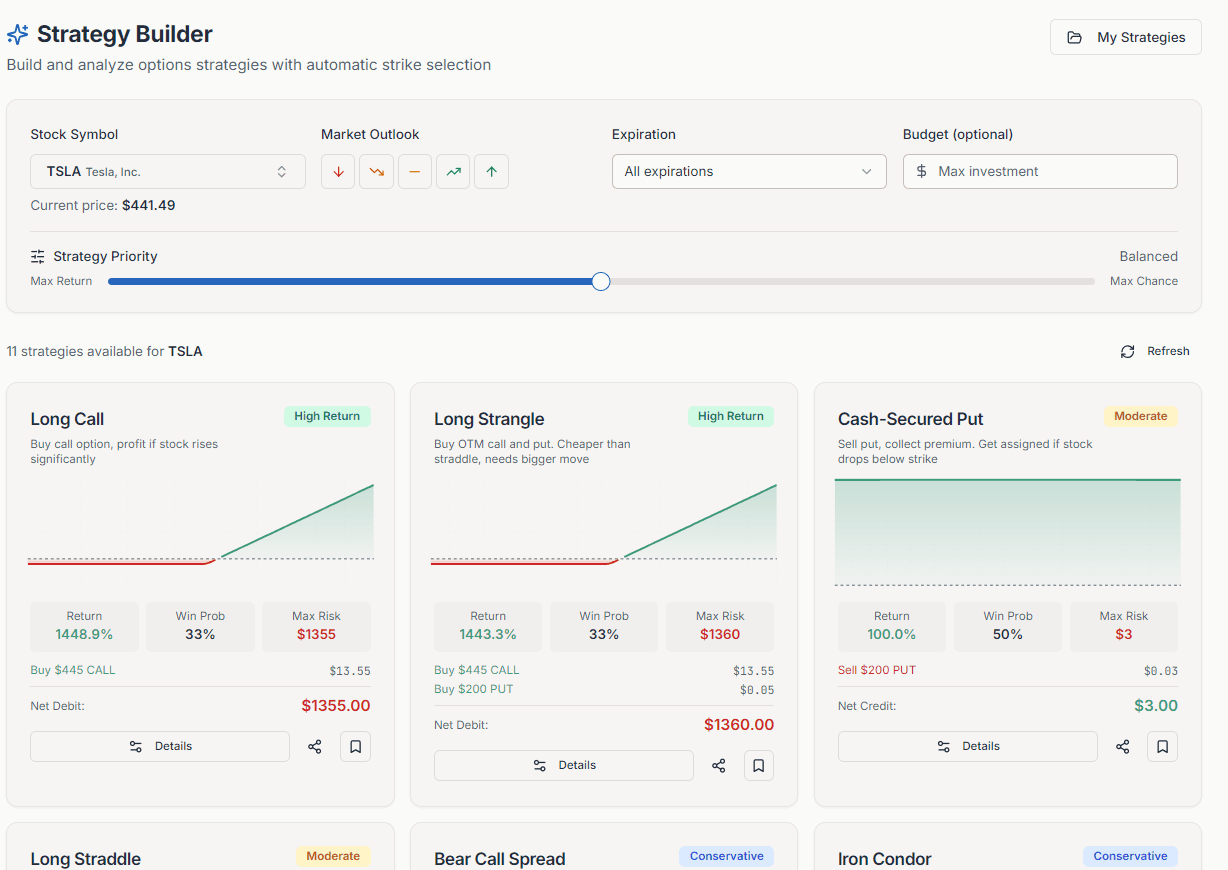The image size is (1228, 870).
Task: Bookmark the Cash-Secured Put strategy
Action: pyautogui.click(x=1162, y=747)
